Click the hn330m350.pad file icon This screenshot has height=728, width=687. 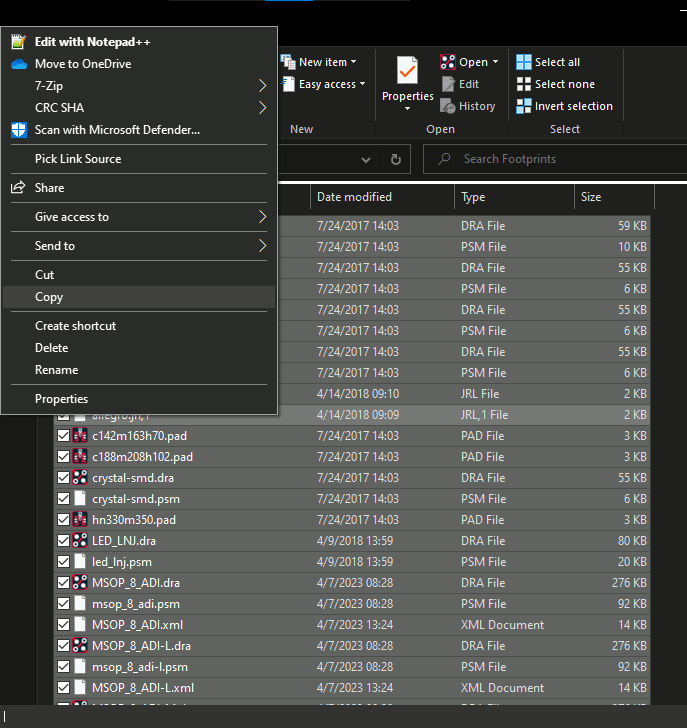(x=80, y=520)
